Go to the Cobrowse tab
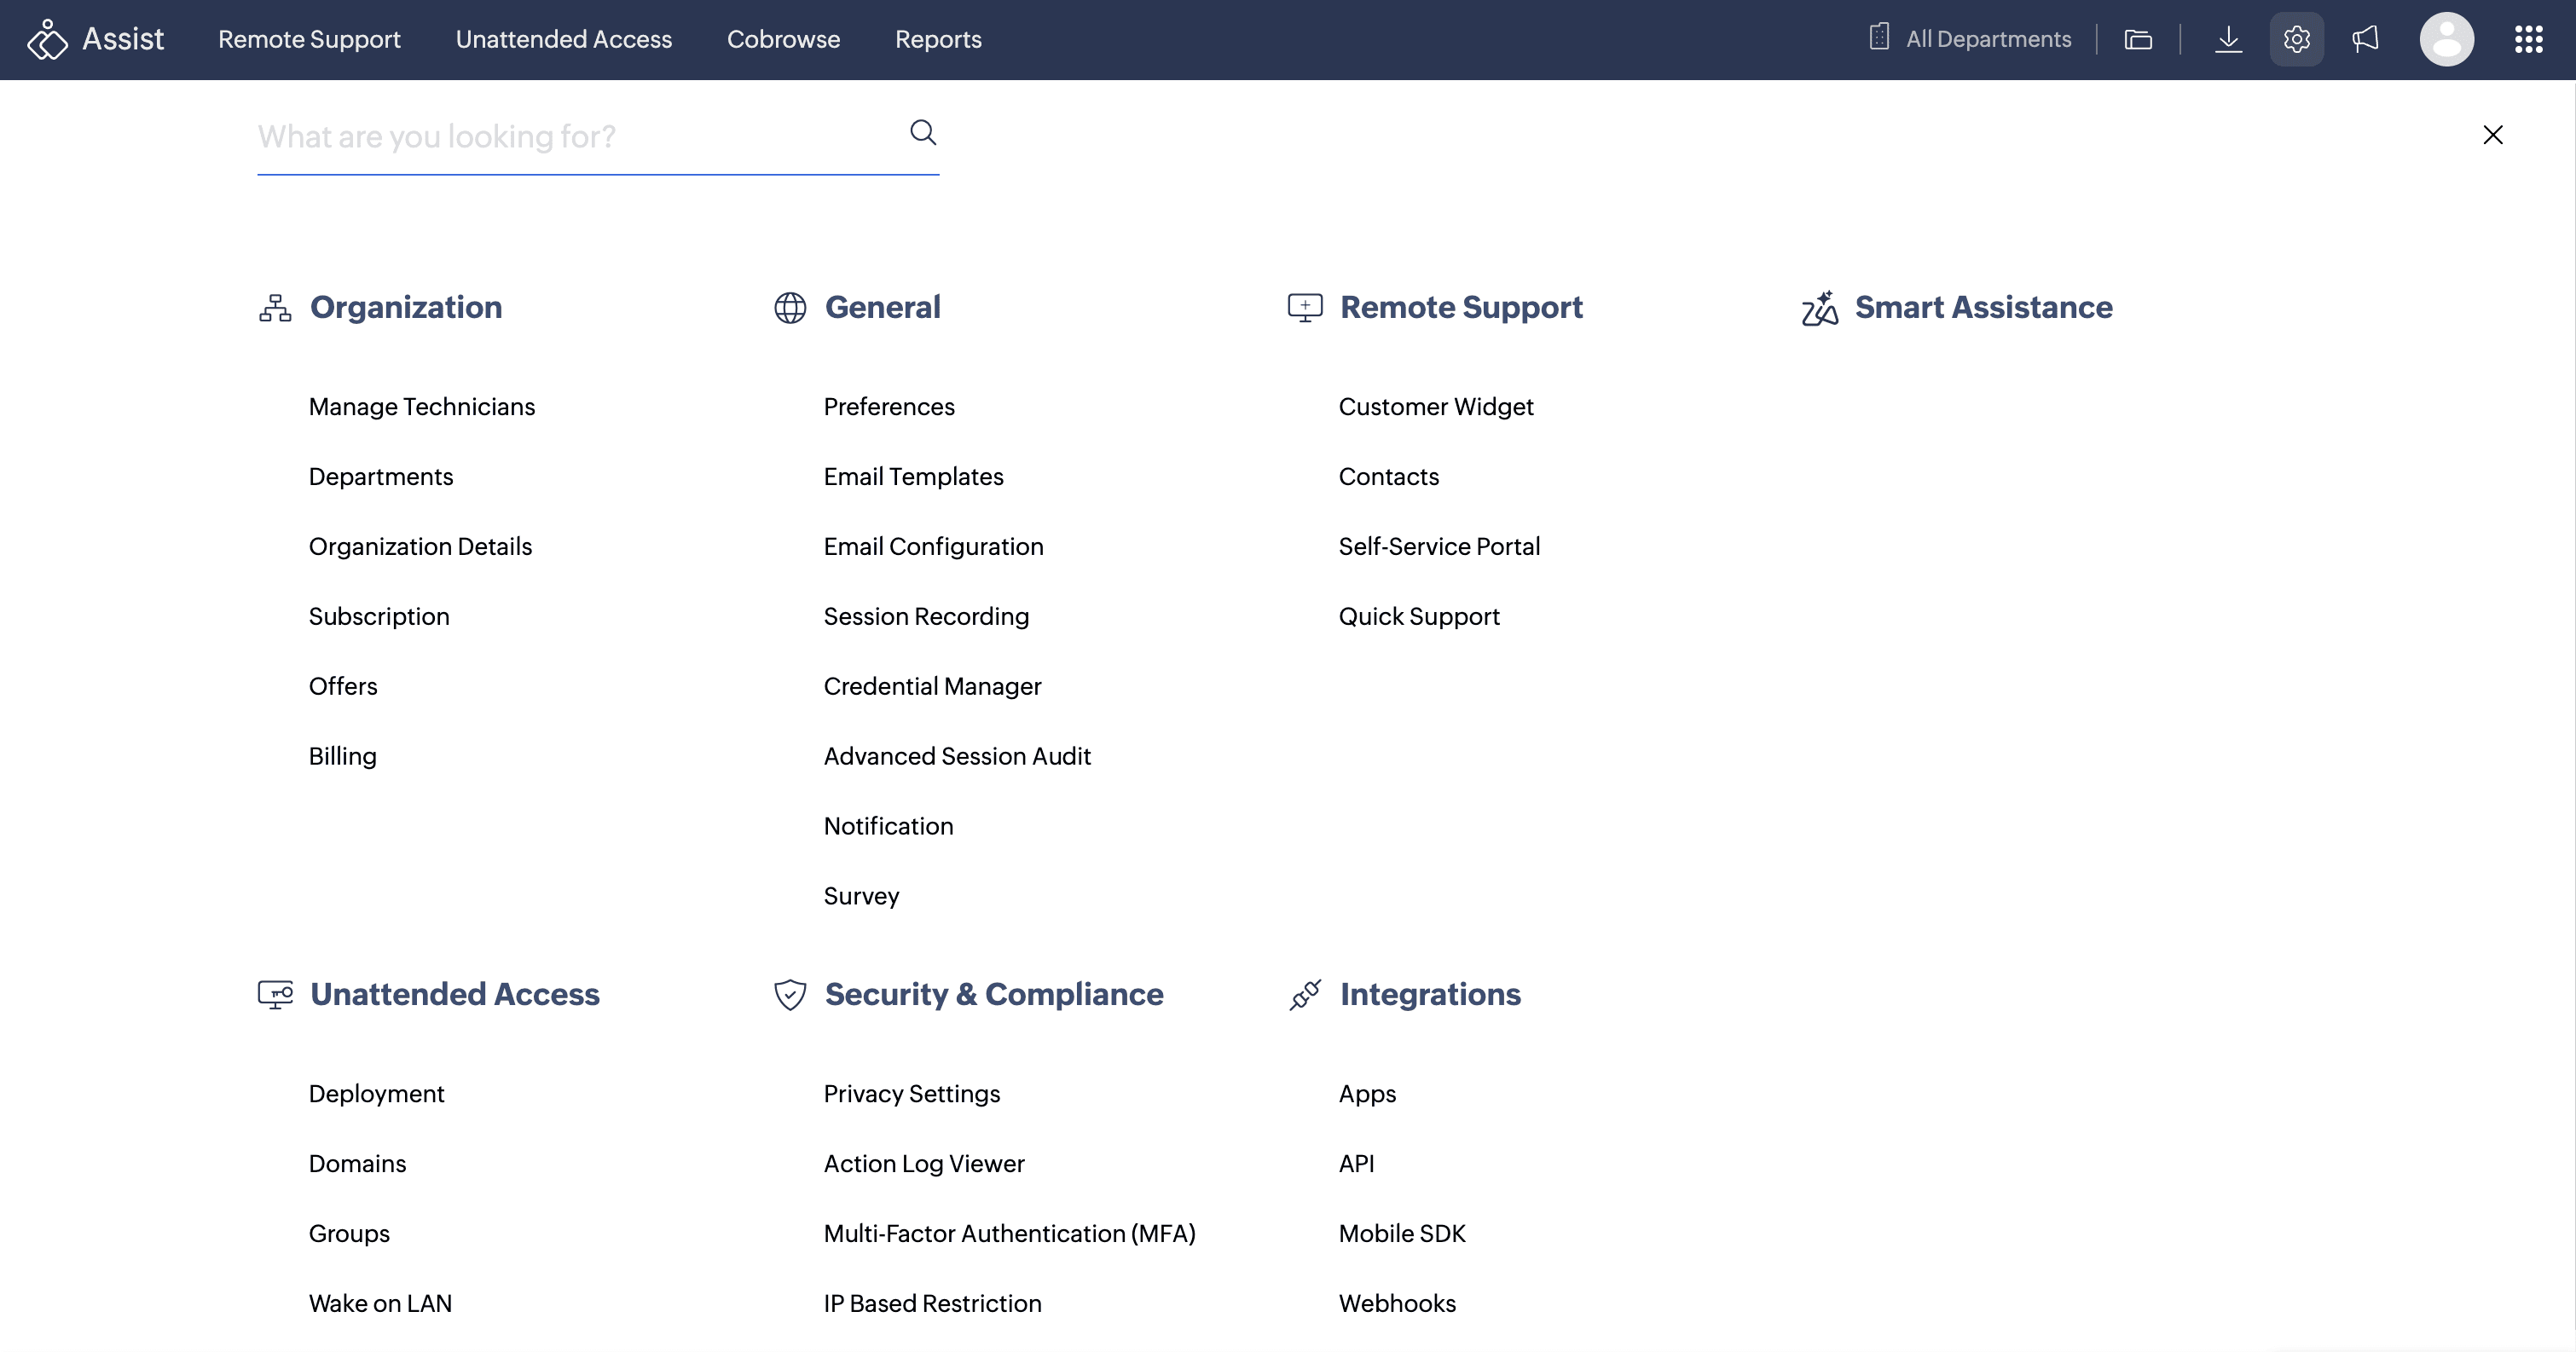 783,40
